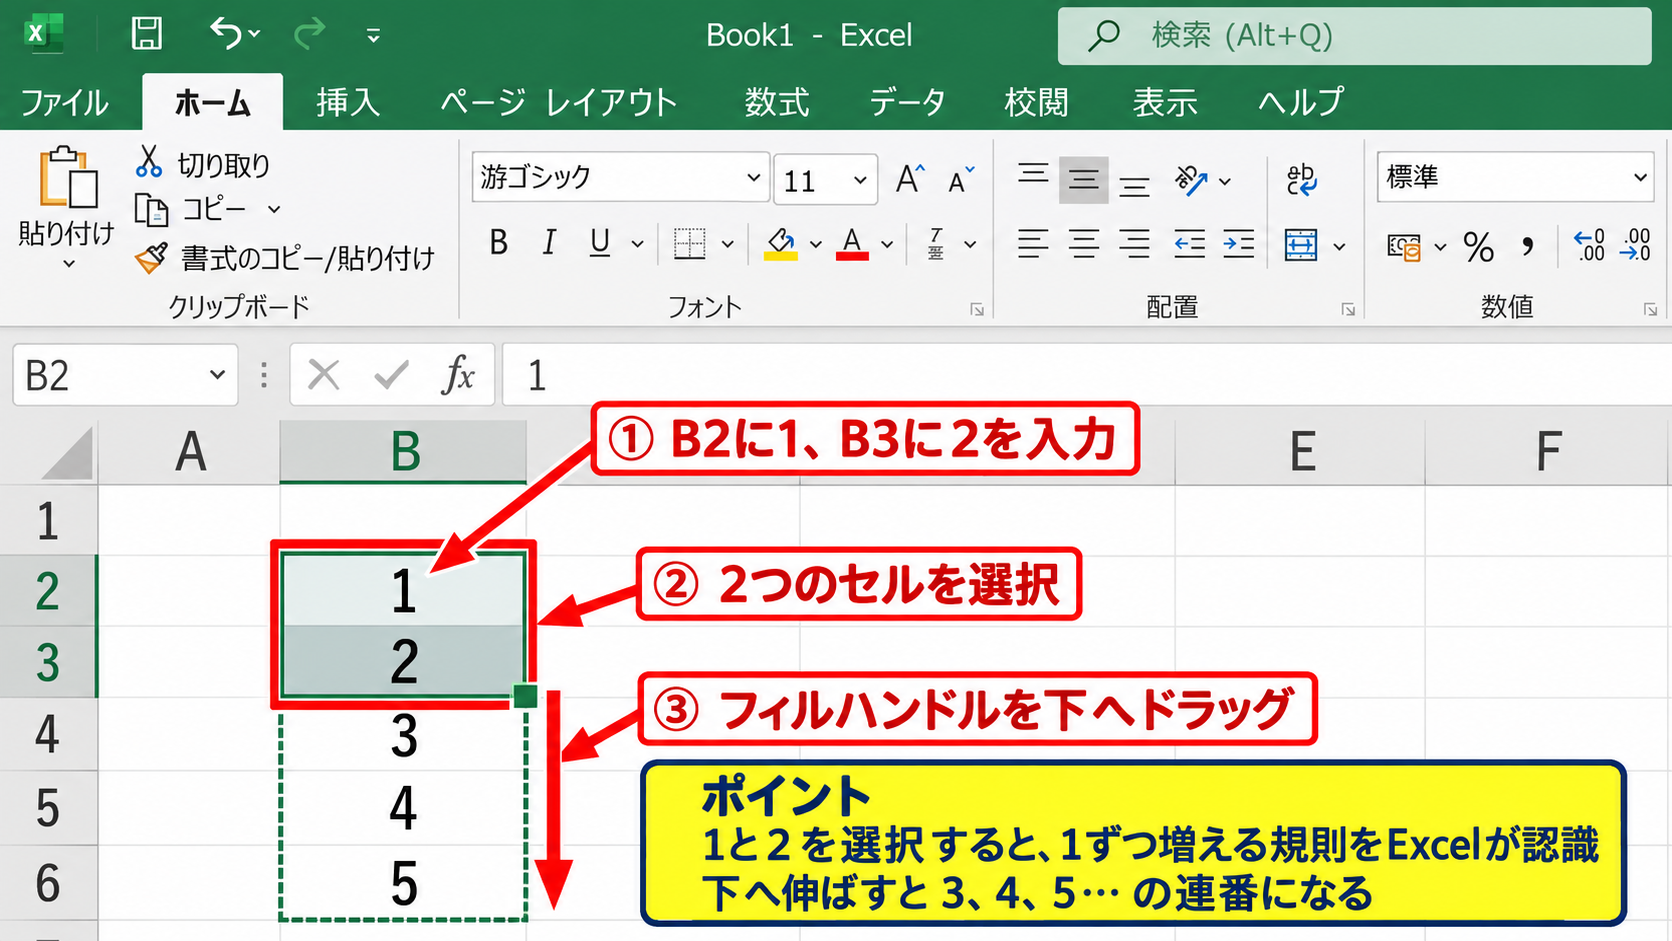Switch to the 挿入 tab

pyautogui.click(x=348, y=102)
